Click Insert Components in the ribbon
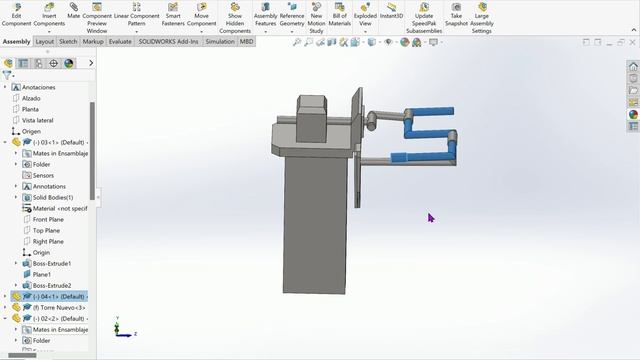The width and height of the screenshot is (640, 360). [49, 17]
